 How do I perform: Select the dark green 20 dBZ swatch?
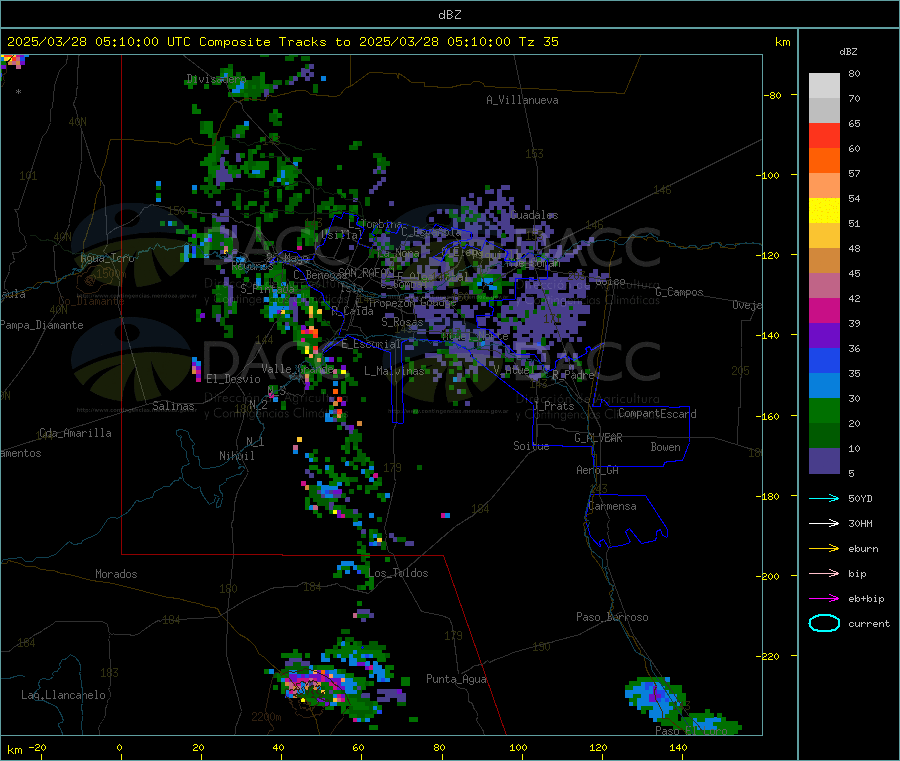pyautogui.click(x=824, y=435)
